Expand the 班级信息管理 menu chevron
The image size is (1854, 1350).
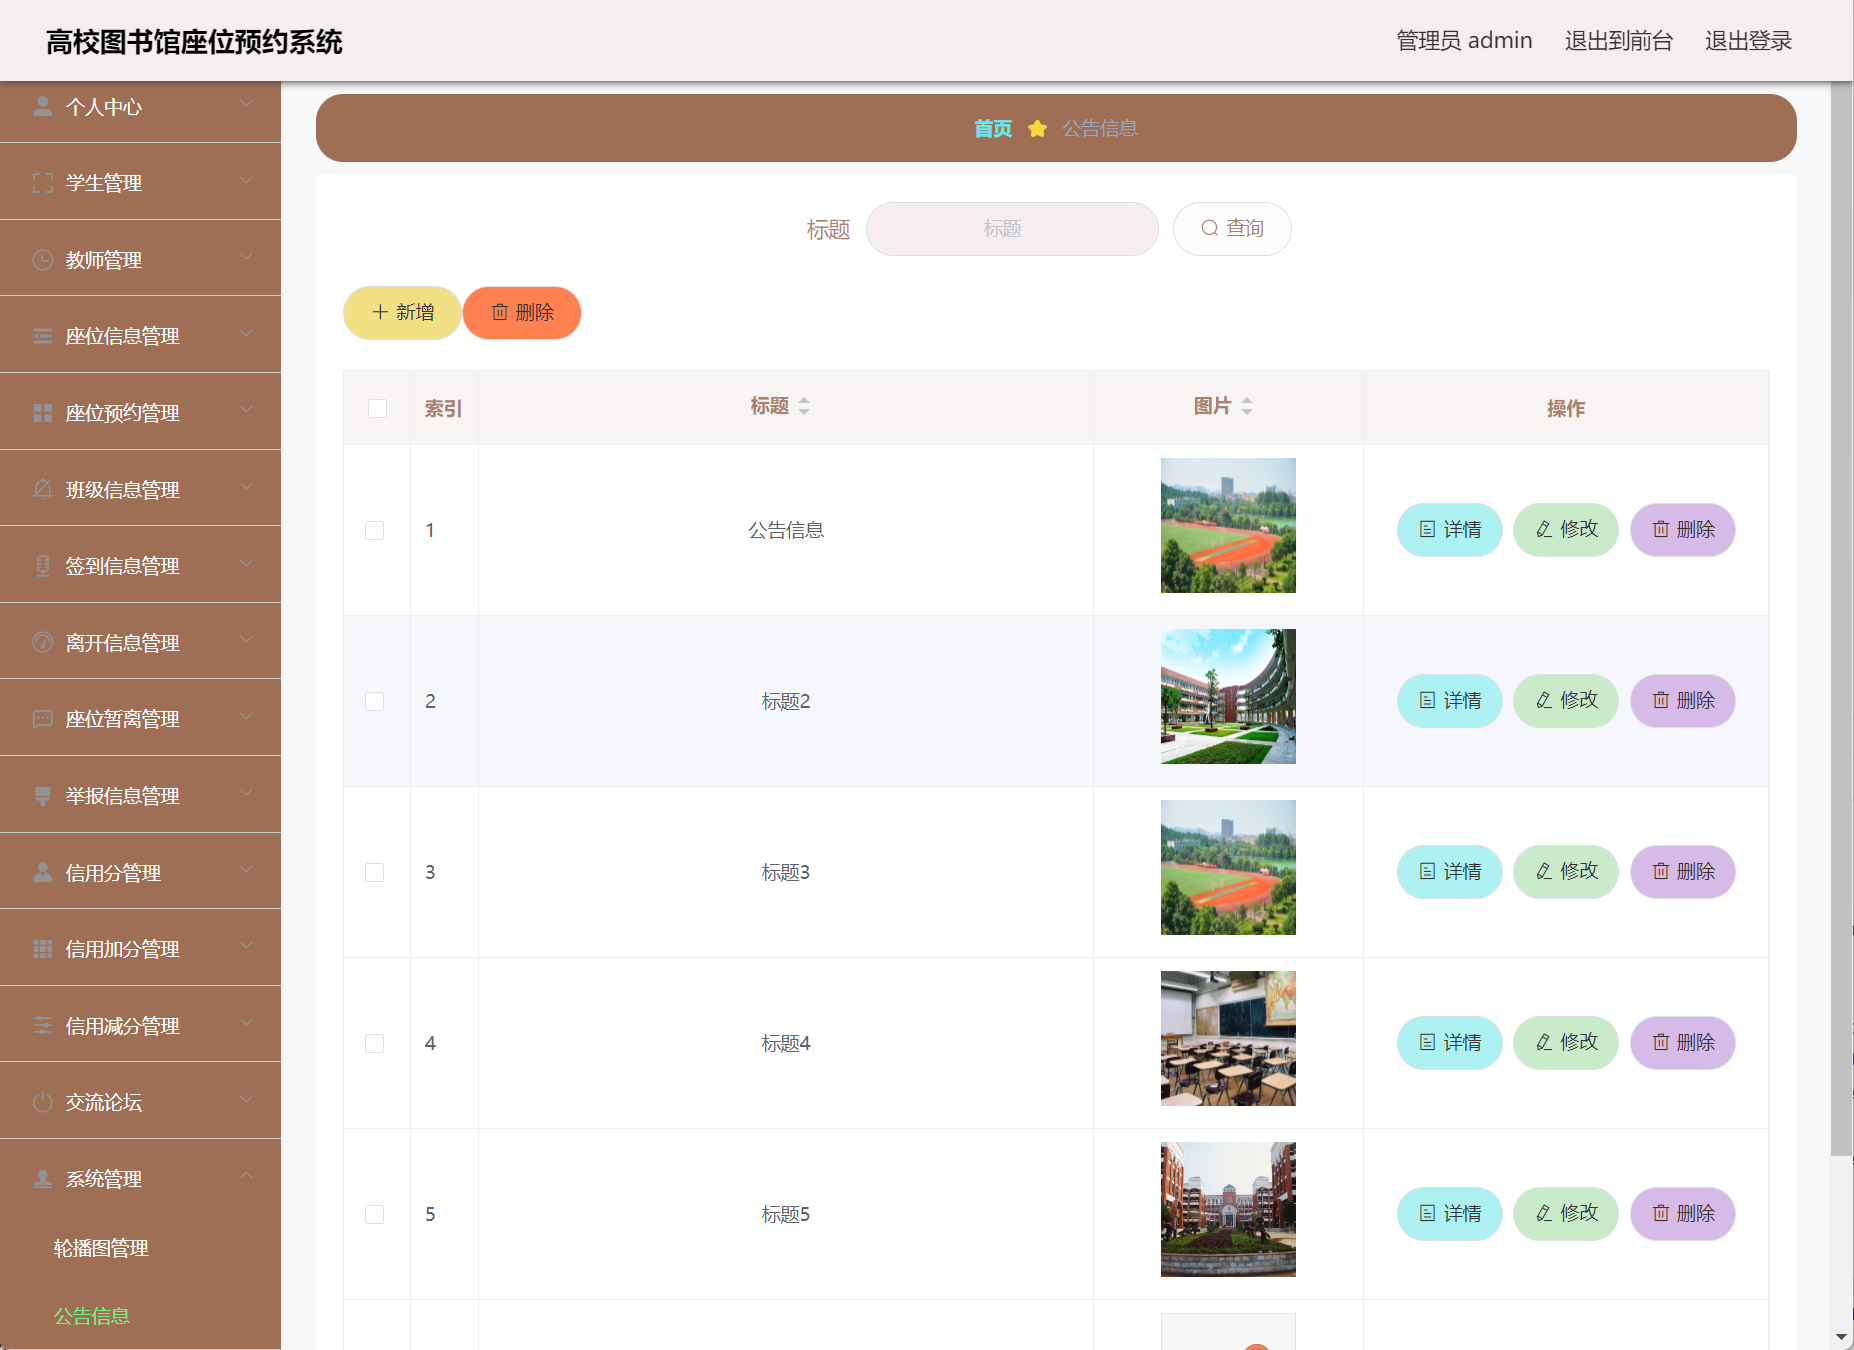coord(246,487)
